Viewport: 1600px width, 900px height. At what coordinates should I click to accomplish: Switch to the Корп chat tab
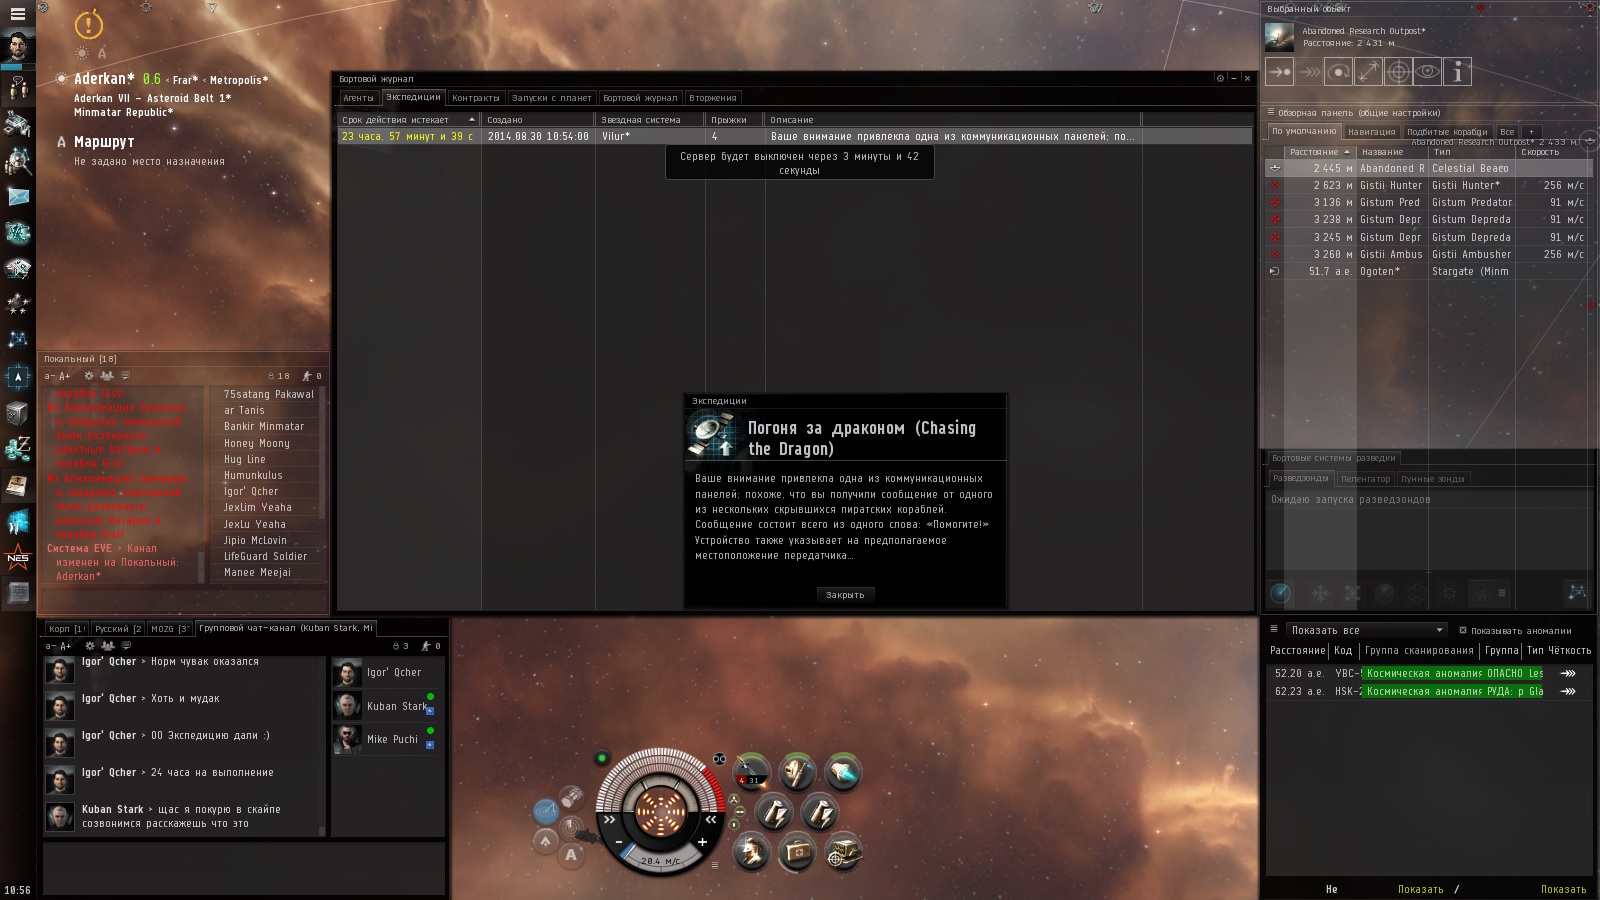[67, 629]
